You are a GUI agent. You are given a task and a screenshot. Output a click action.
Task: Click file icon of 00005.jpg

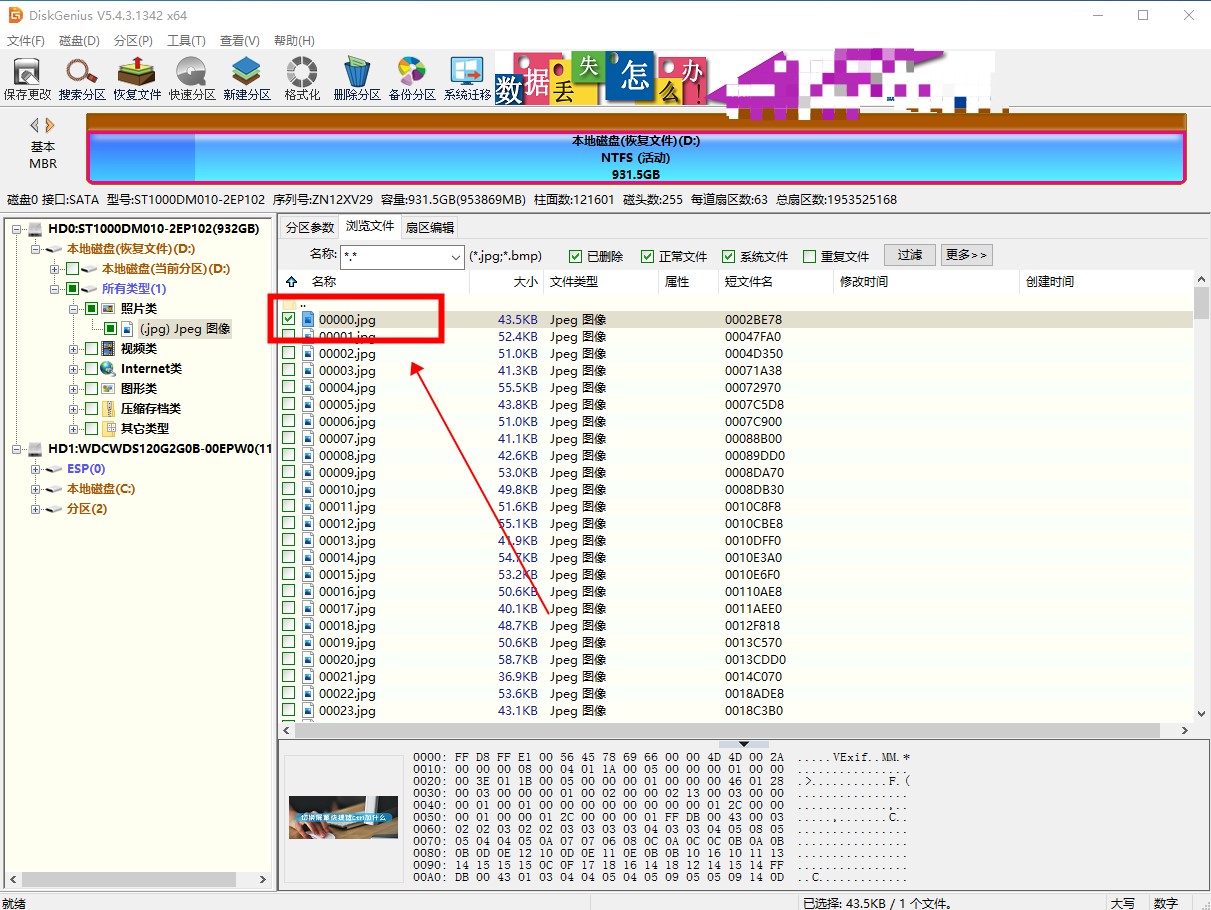pos(308,405)
